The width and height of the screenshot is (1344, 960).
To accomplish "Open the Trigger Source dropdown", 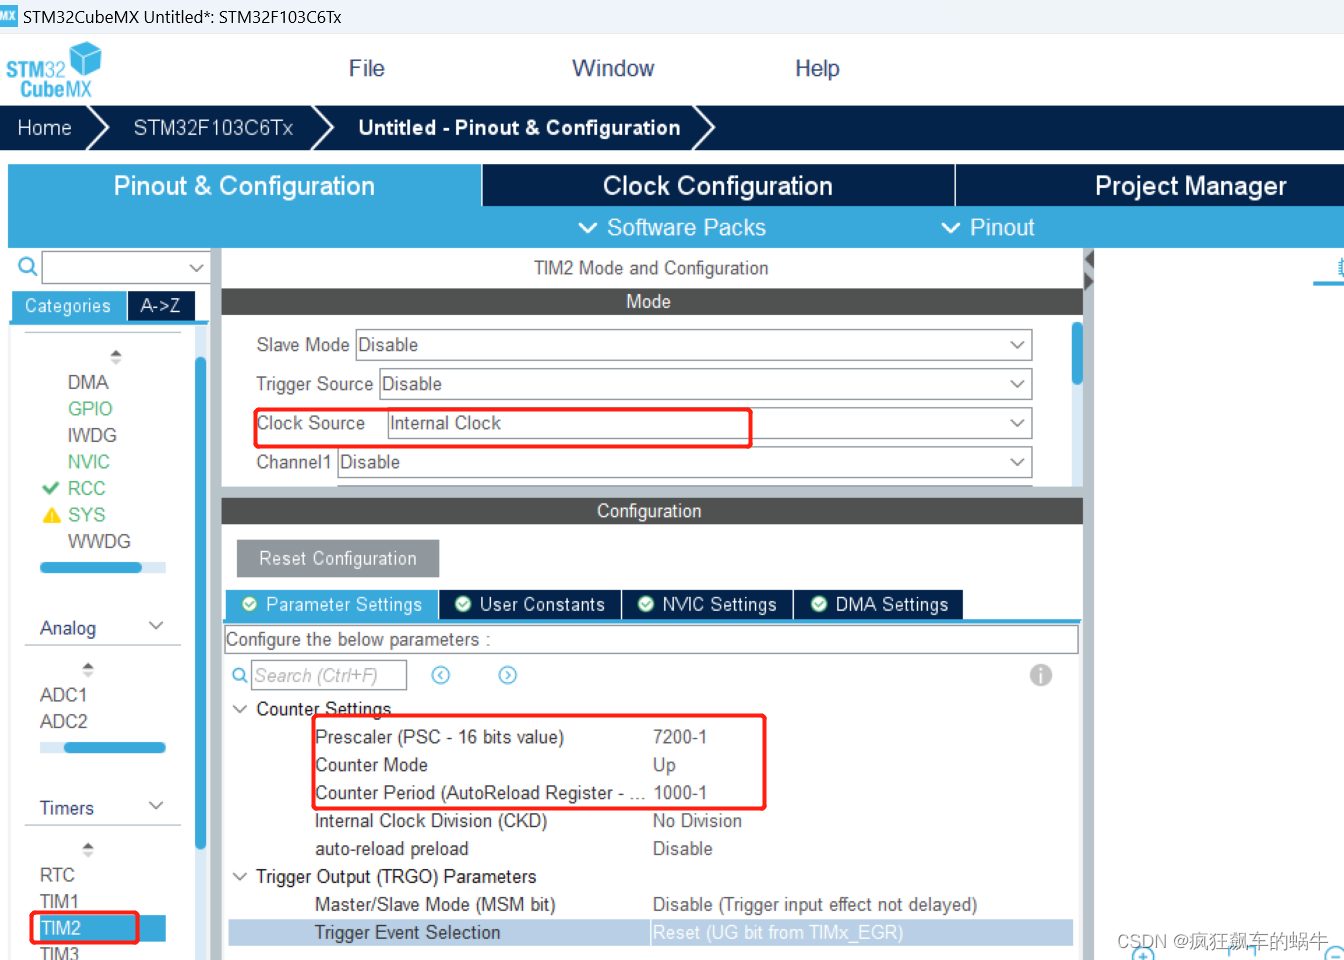I will [x=1017, y=384].
